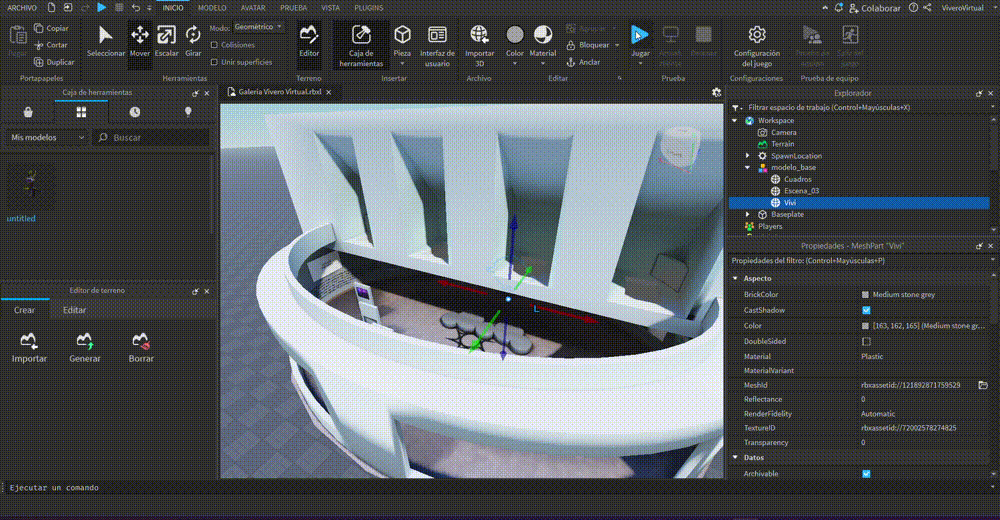1000x520 pixels.
Task: Click the BrickColor grey color swatch
Action: pyautogui.click(x=866, y=295)
